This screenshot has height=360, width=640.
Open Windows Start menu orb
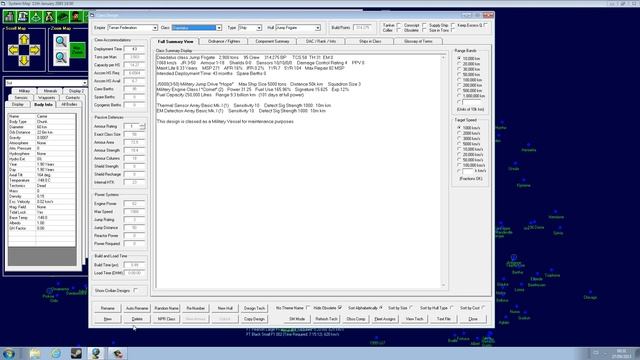[x=9, y=353]
